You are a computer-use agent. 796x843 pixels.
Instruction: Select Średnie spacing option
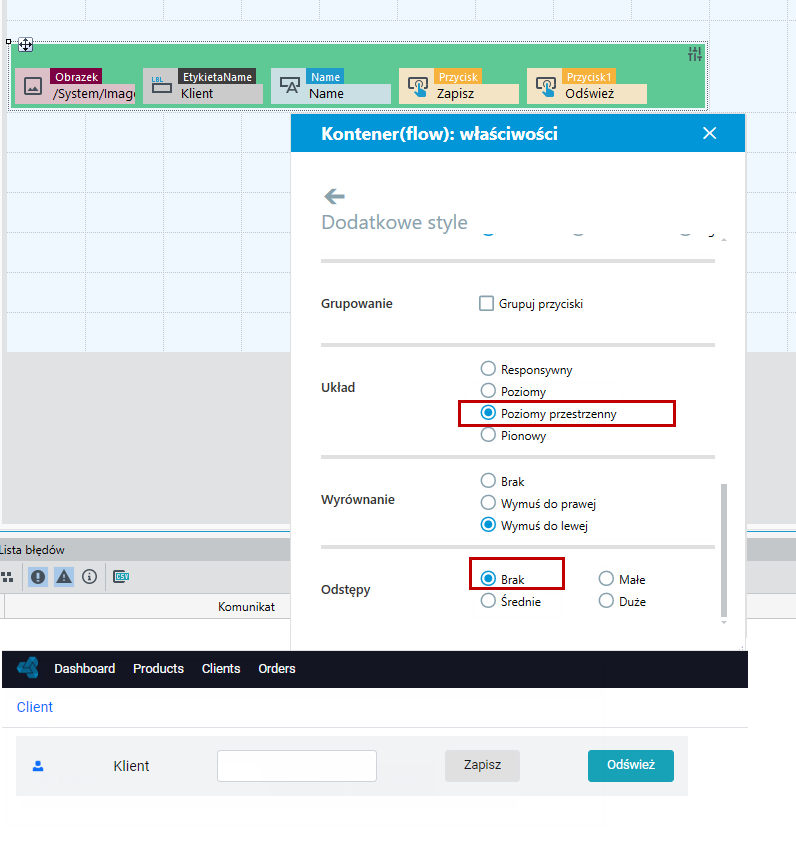488,601
